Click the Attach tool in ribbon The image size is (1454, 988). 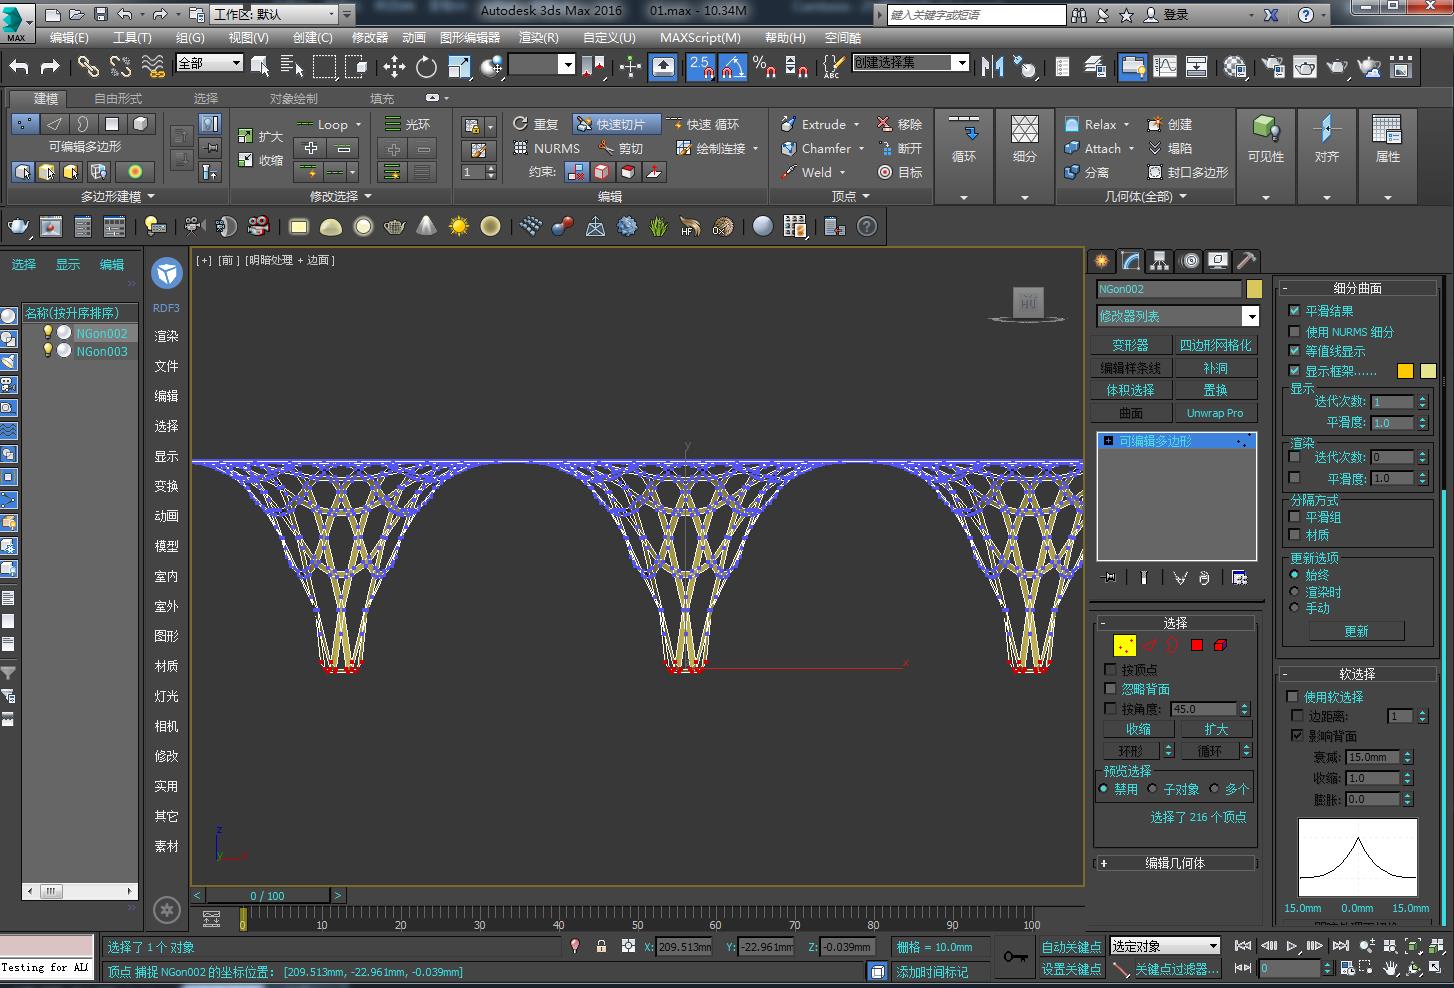coord(1100,148)
